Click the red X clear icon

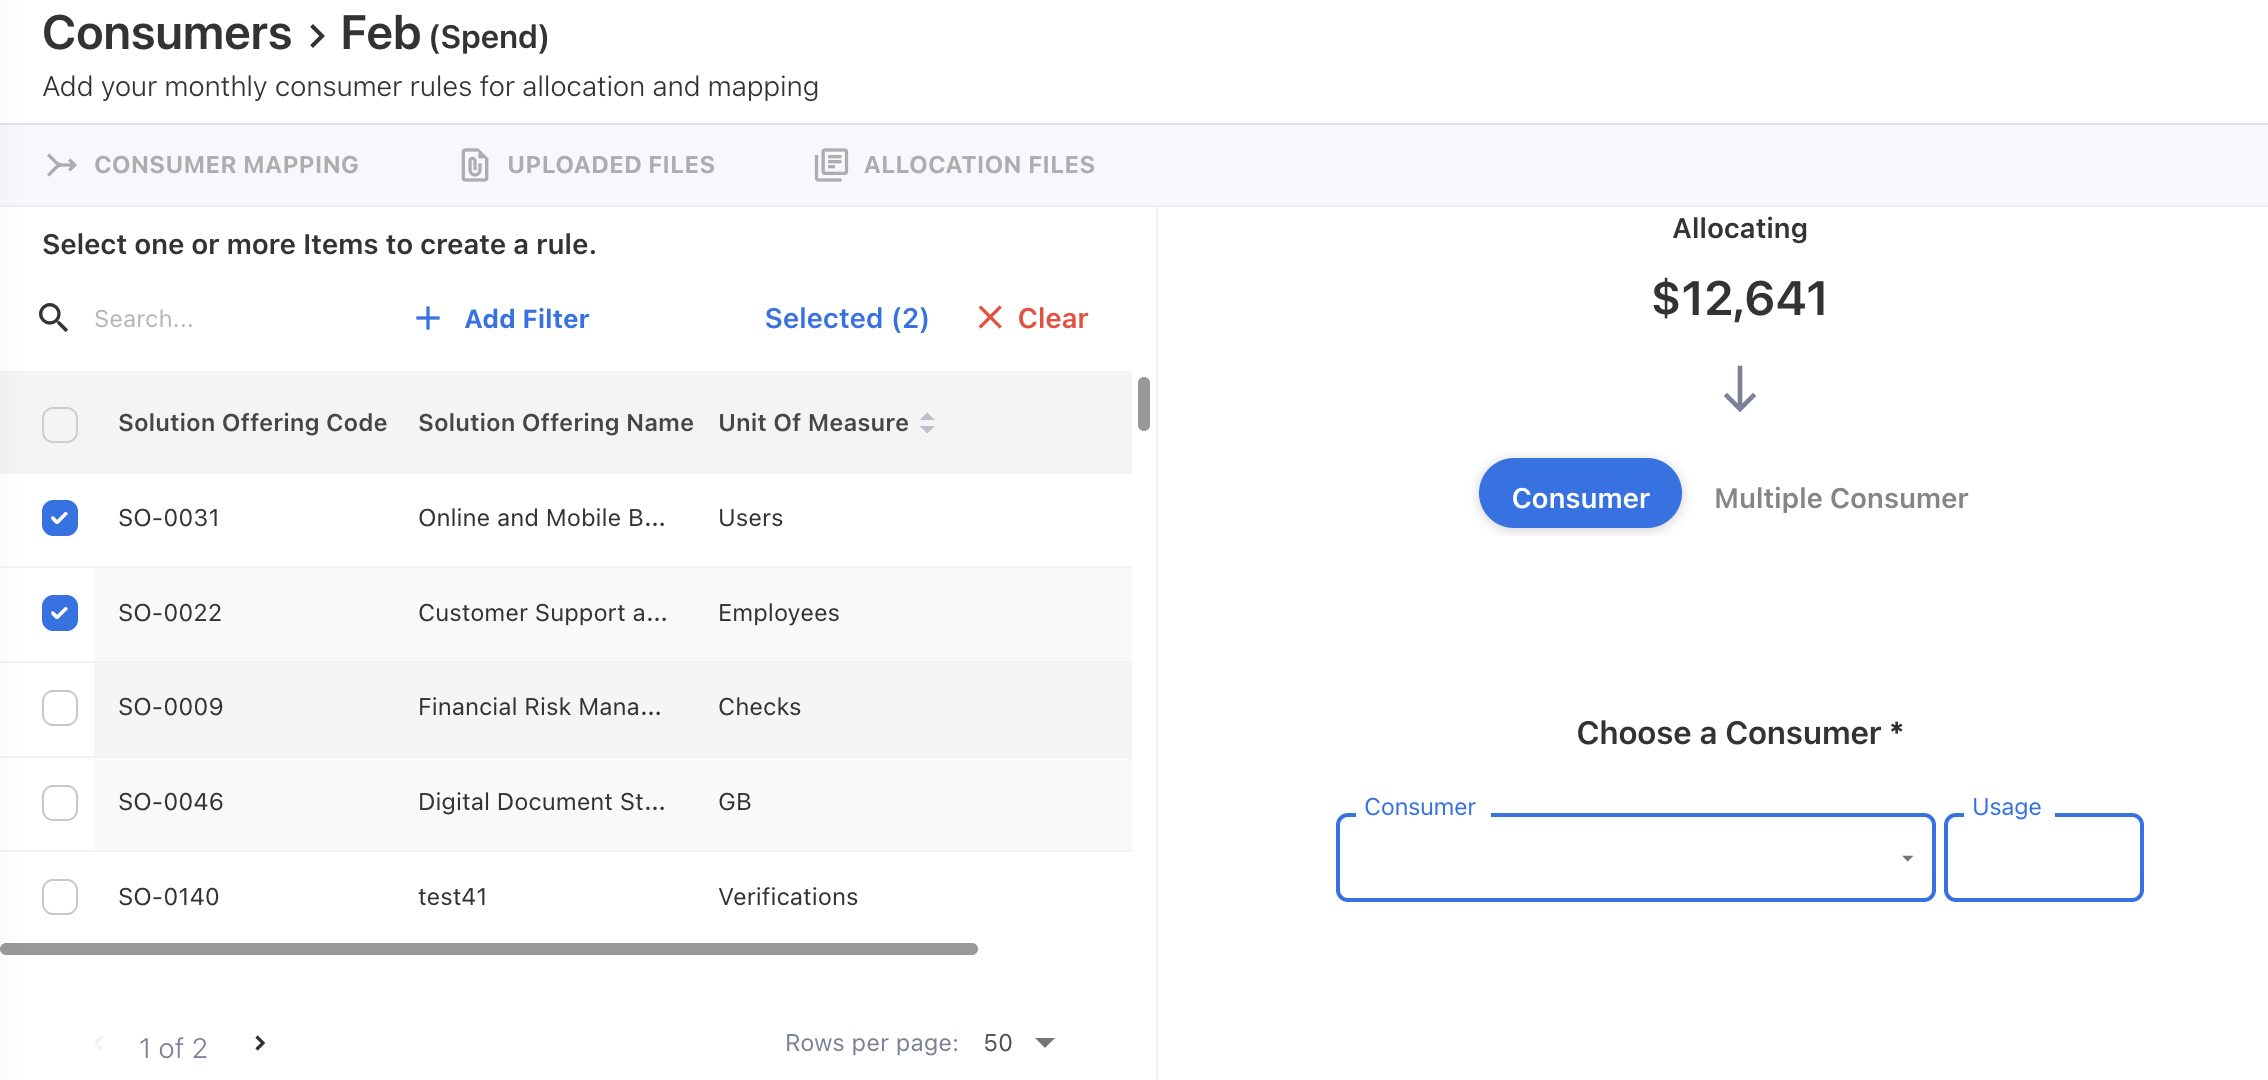tap(990, 318)
